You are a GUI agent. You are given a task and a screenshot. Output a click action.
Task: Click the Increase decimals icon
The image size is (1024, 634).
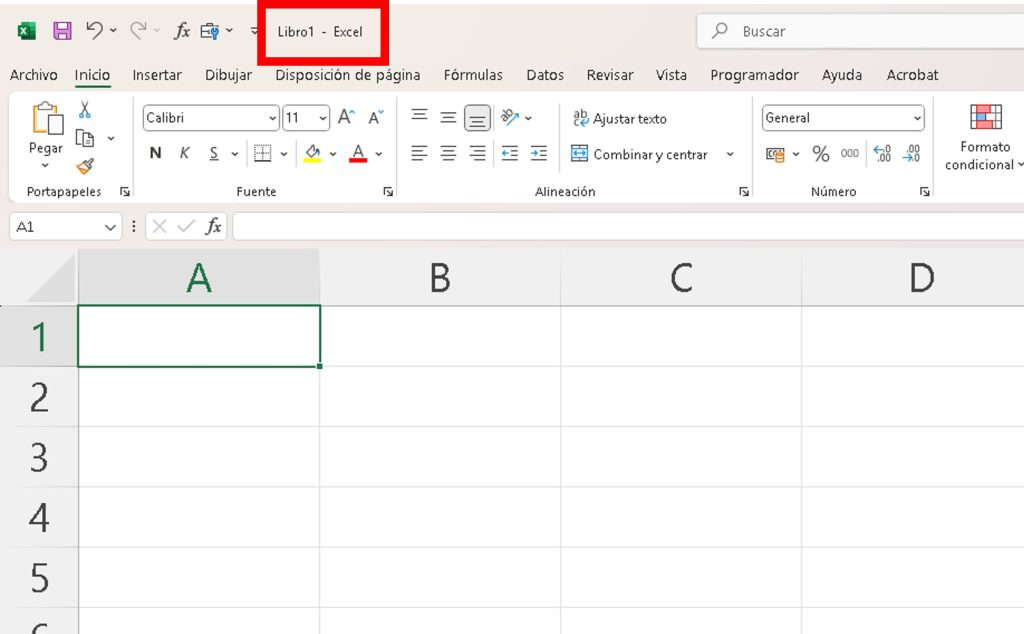pyautogui.click(x=882, y=154)
